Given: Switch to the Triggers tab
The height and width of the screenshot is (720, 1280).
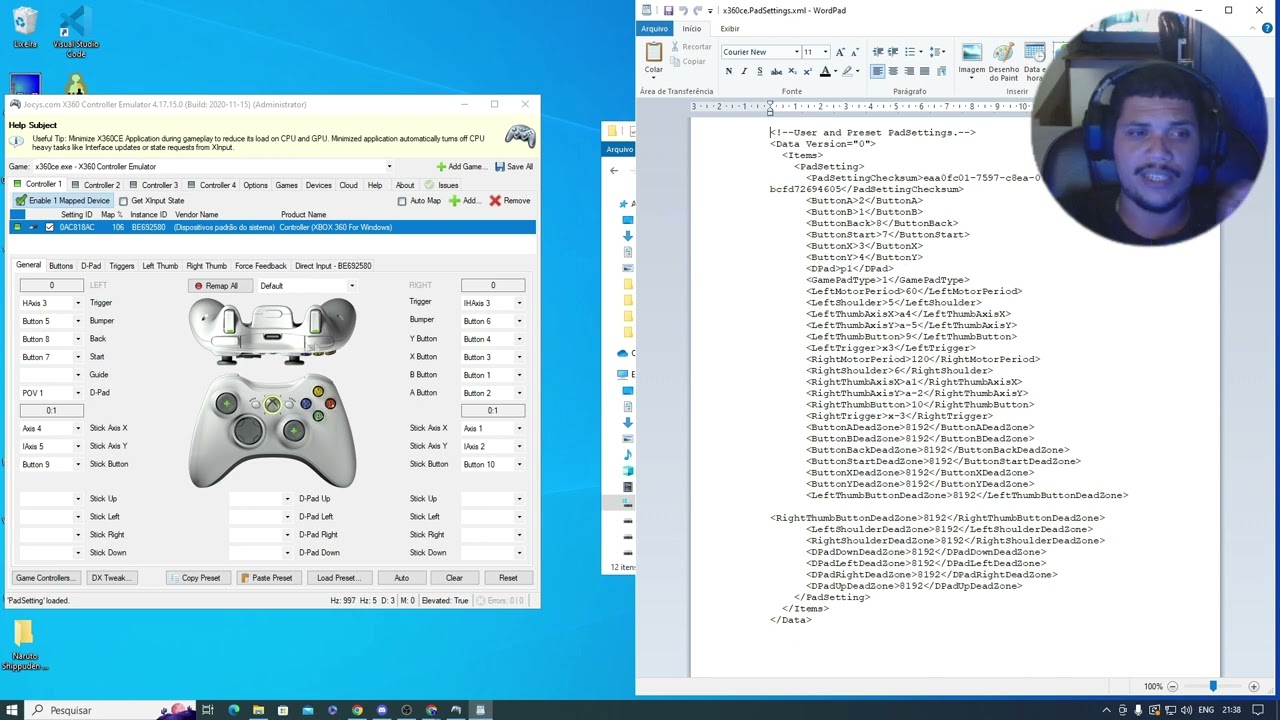Looking at the screenshot, I should click(122, 266).
